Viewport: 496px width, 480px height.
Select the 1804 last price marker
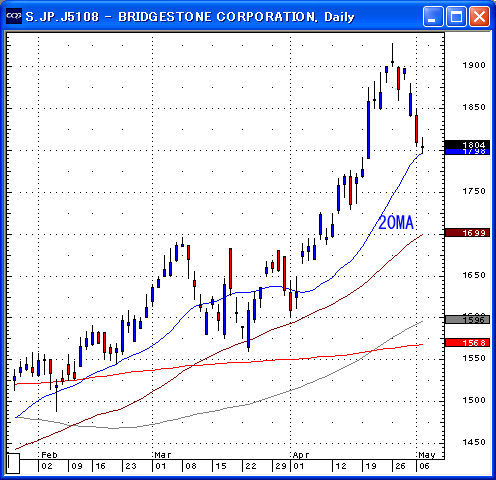tap(467, 144)
